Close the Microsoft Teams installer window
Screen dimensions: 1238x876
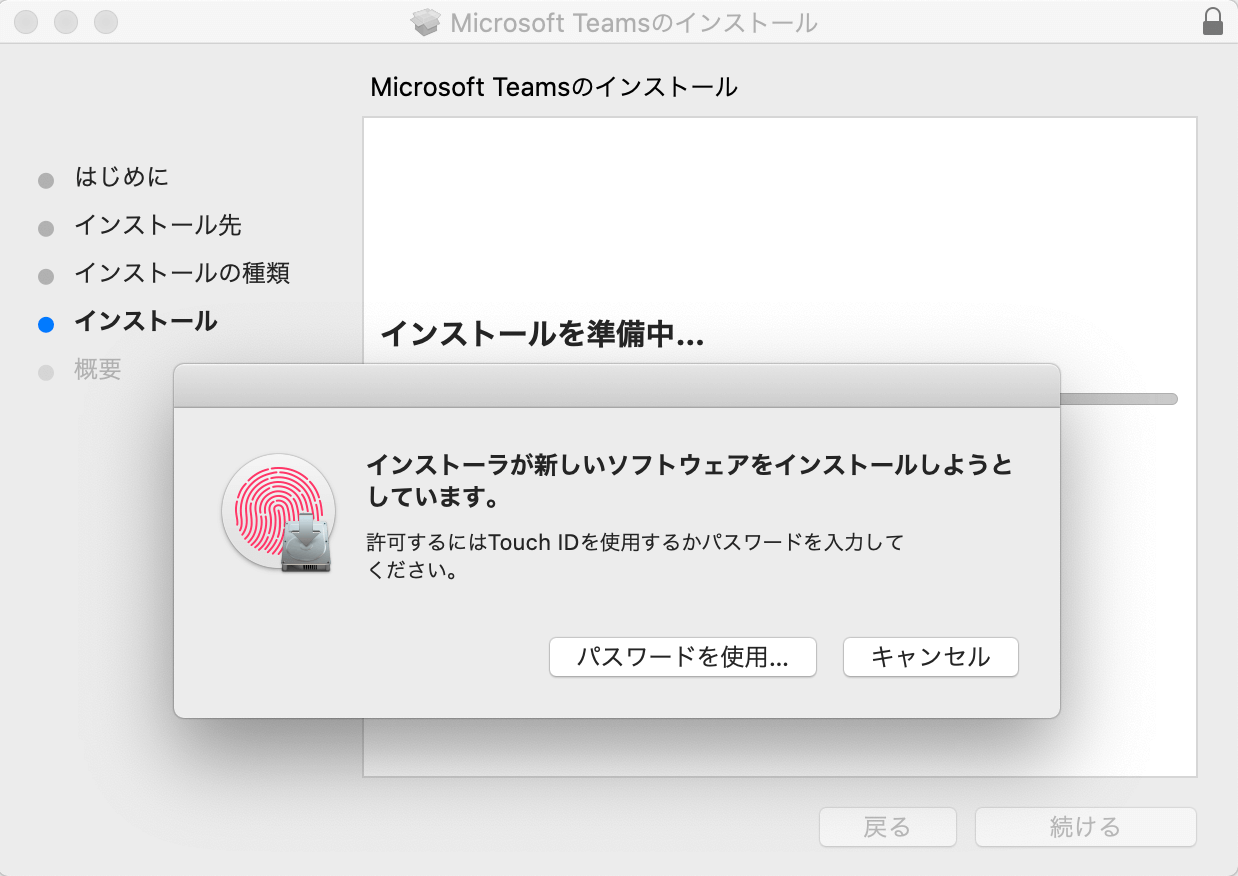(x=26, y=21)
